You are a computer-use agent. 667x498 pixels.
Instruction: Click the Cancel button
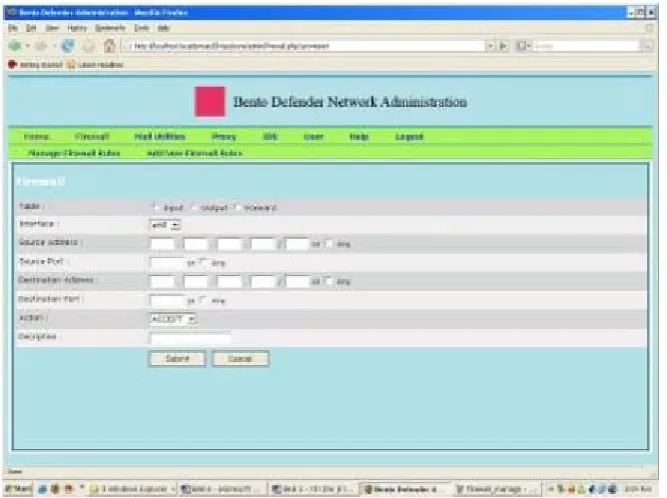(x=240, y=359)
